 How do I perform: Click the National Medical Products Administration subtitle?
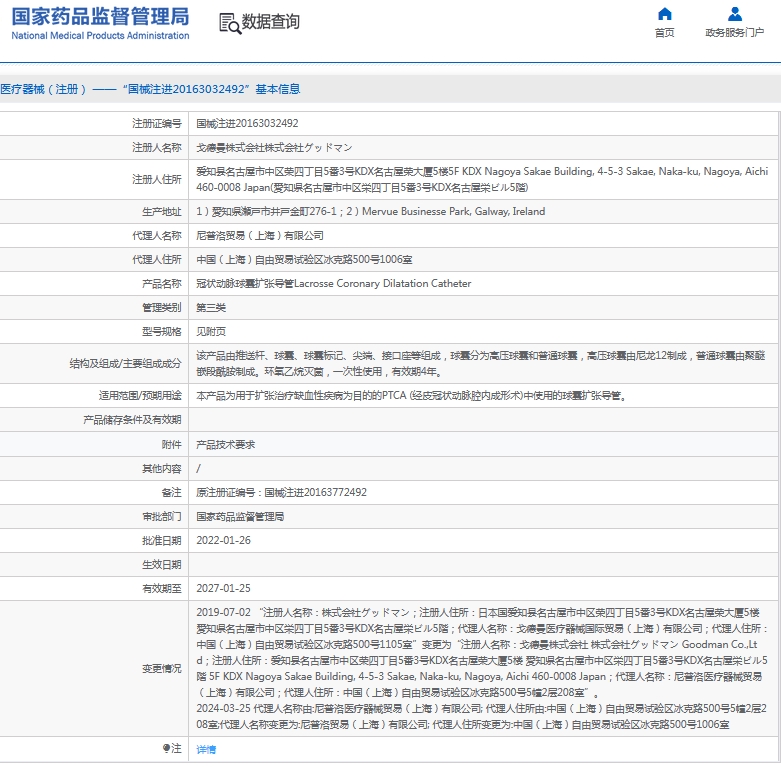(x=100, y=36)
